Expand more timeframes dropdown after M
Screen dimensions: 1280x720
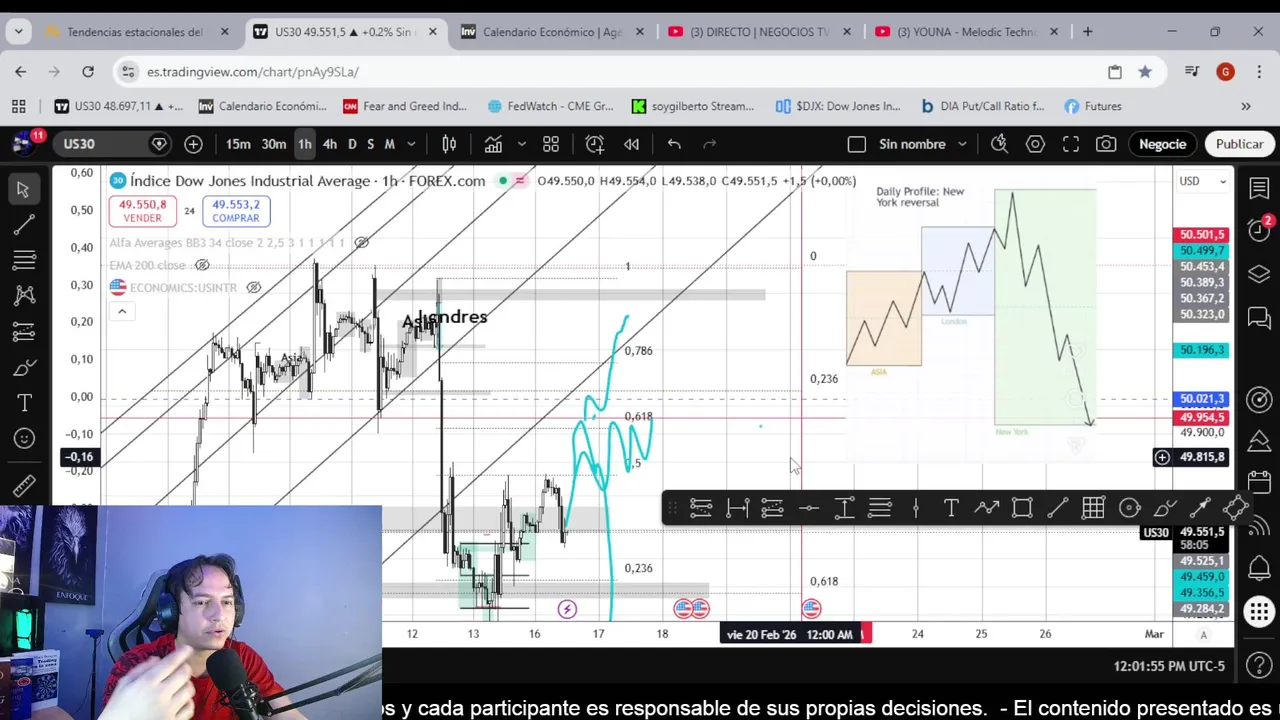coord(411,144)
